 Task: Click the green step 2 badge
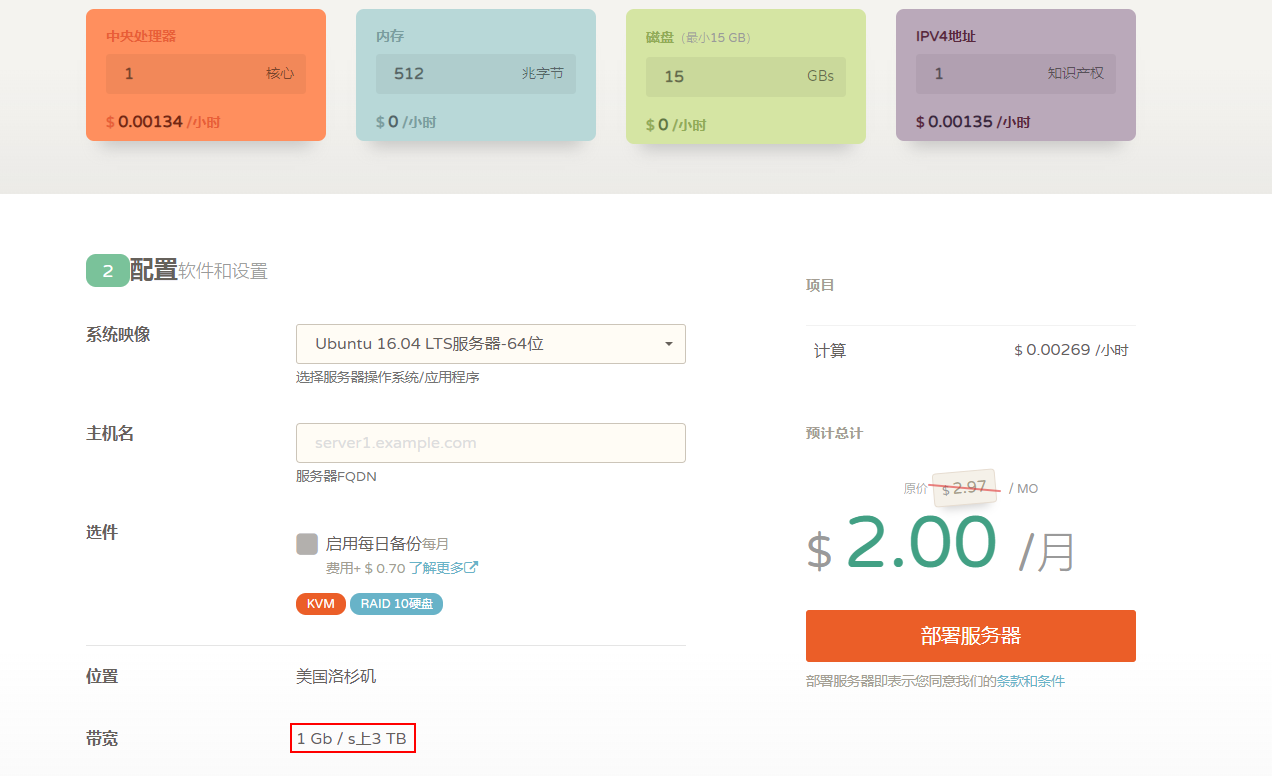[107, 271]
